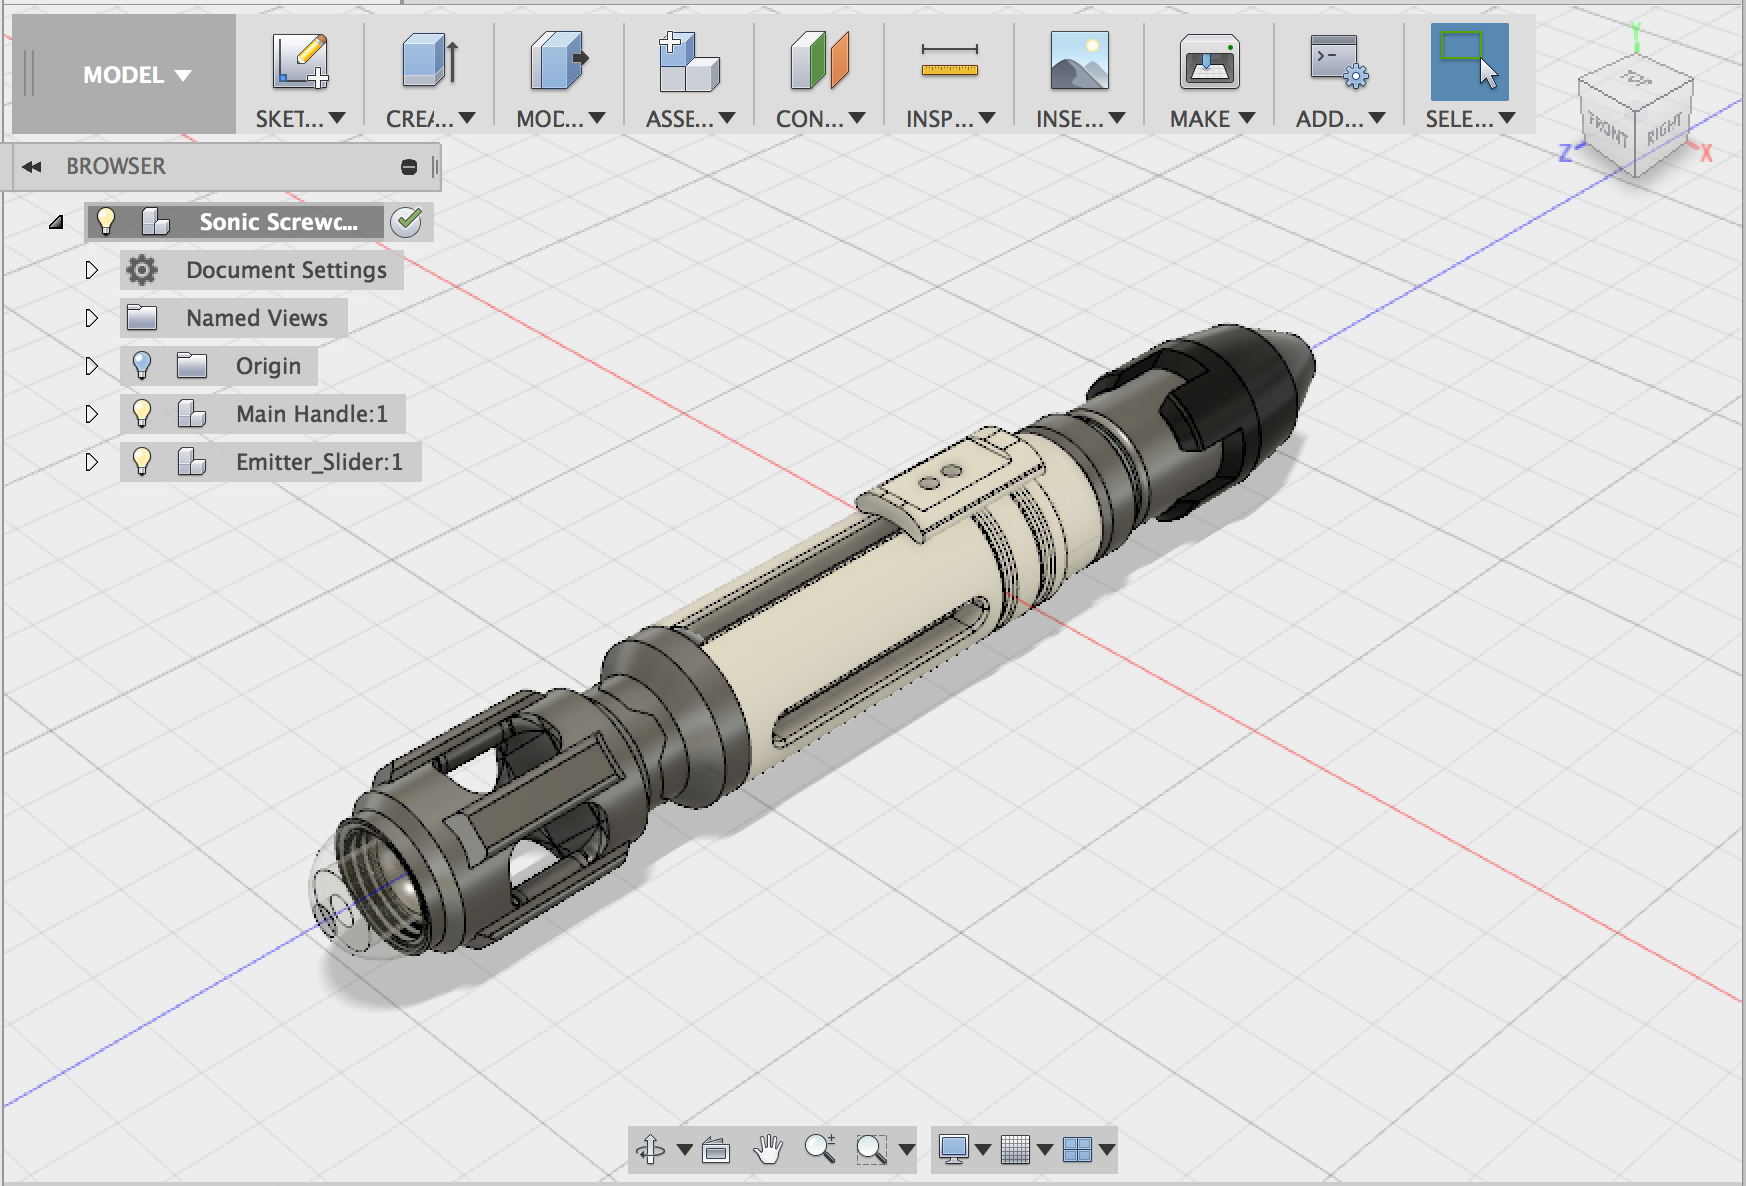
Task: Click the Browser panel minimize dot button
Action: coord(409,167)
